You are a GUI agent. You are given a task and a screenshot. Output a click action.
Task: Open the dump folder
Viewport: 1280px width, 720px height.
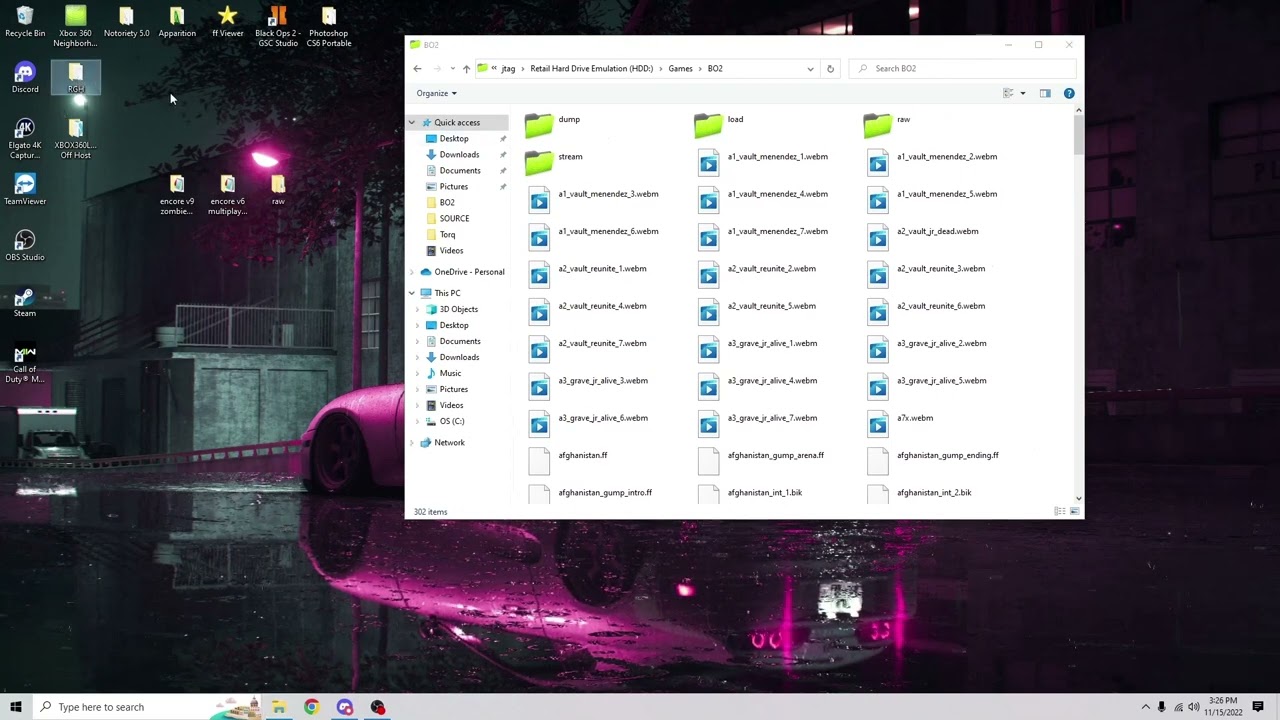click(553, 124)
